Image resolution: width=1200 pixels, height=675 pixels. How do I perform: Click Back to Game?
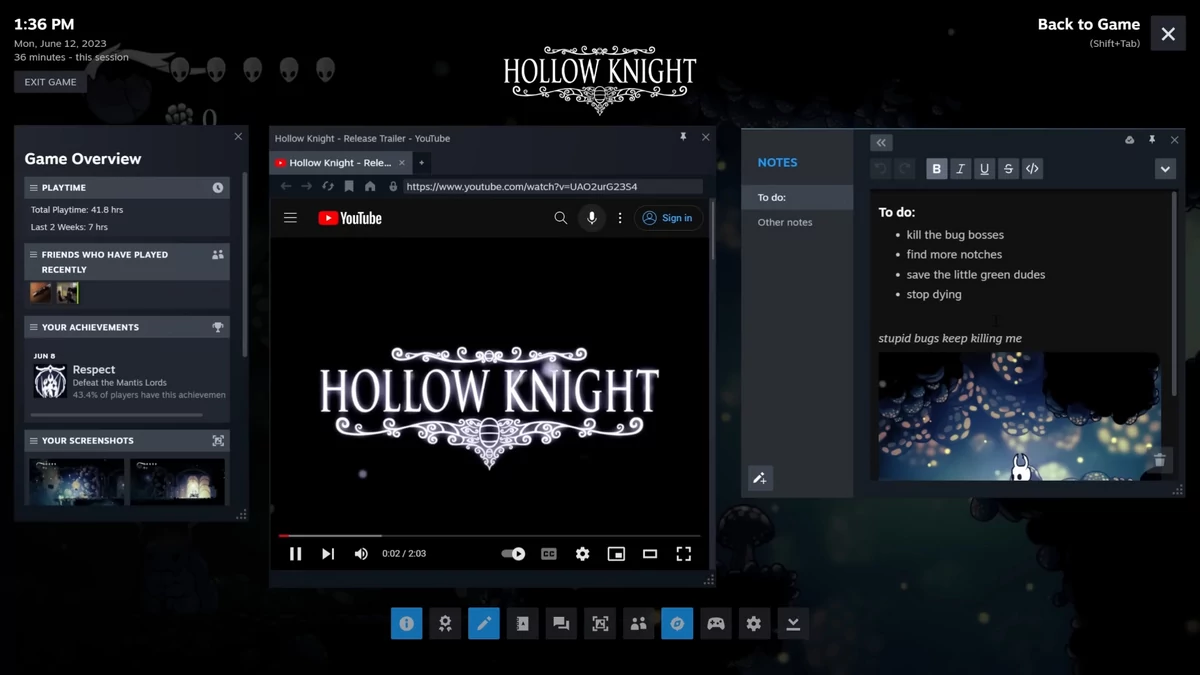[x=1088, y=24]
